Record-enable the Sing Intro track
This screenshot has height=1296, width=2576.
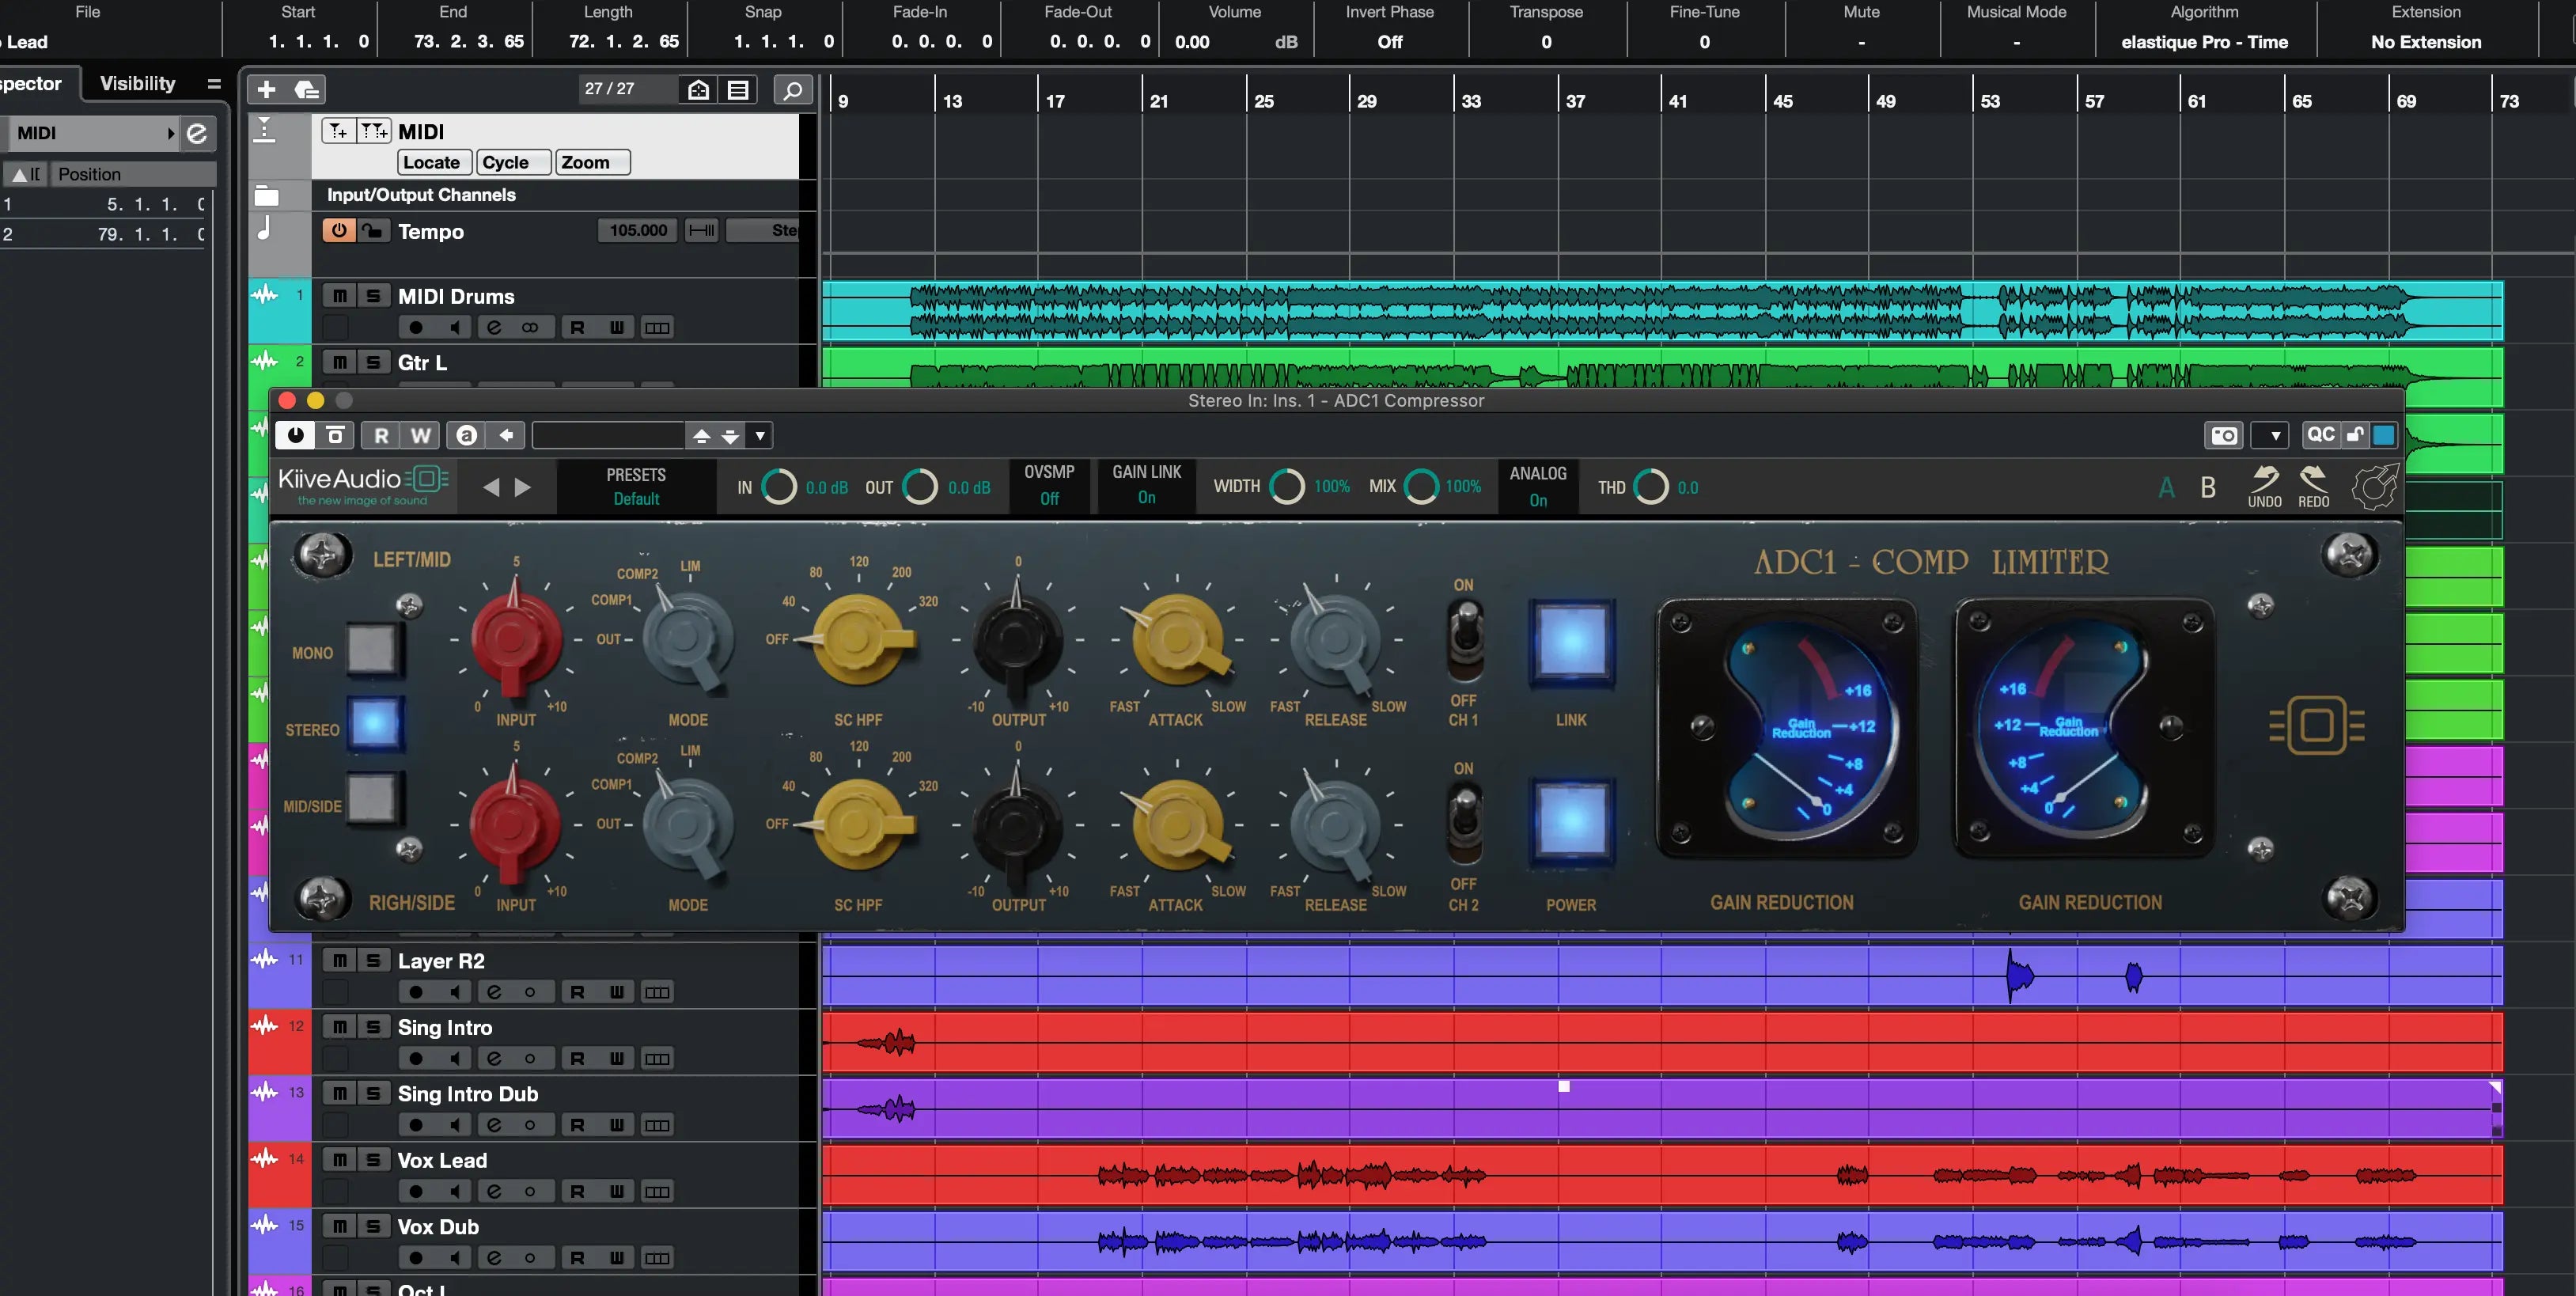click(415, 1058)
